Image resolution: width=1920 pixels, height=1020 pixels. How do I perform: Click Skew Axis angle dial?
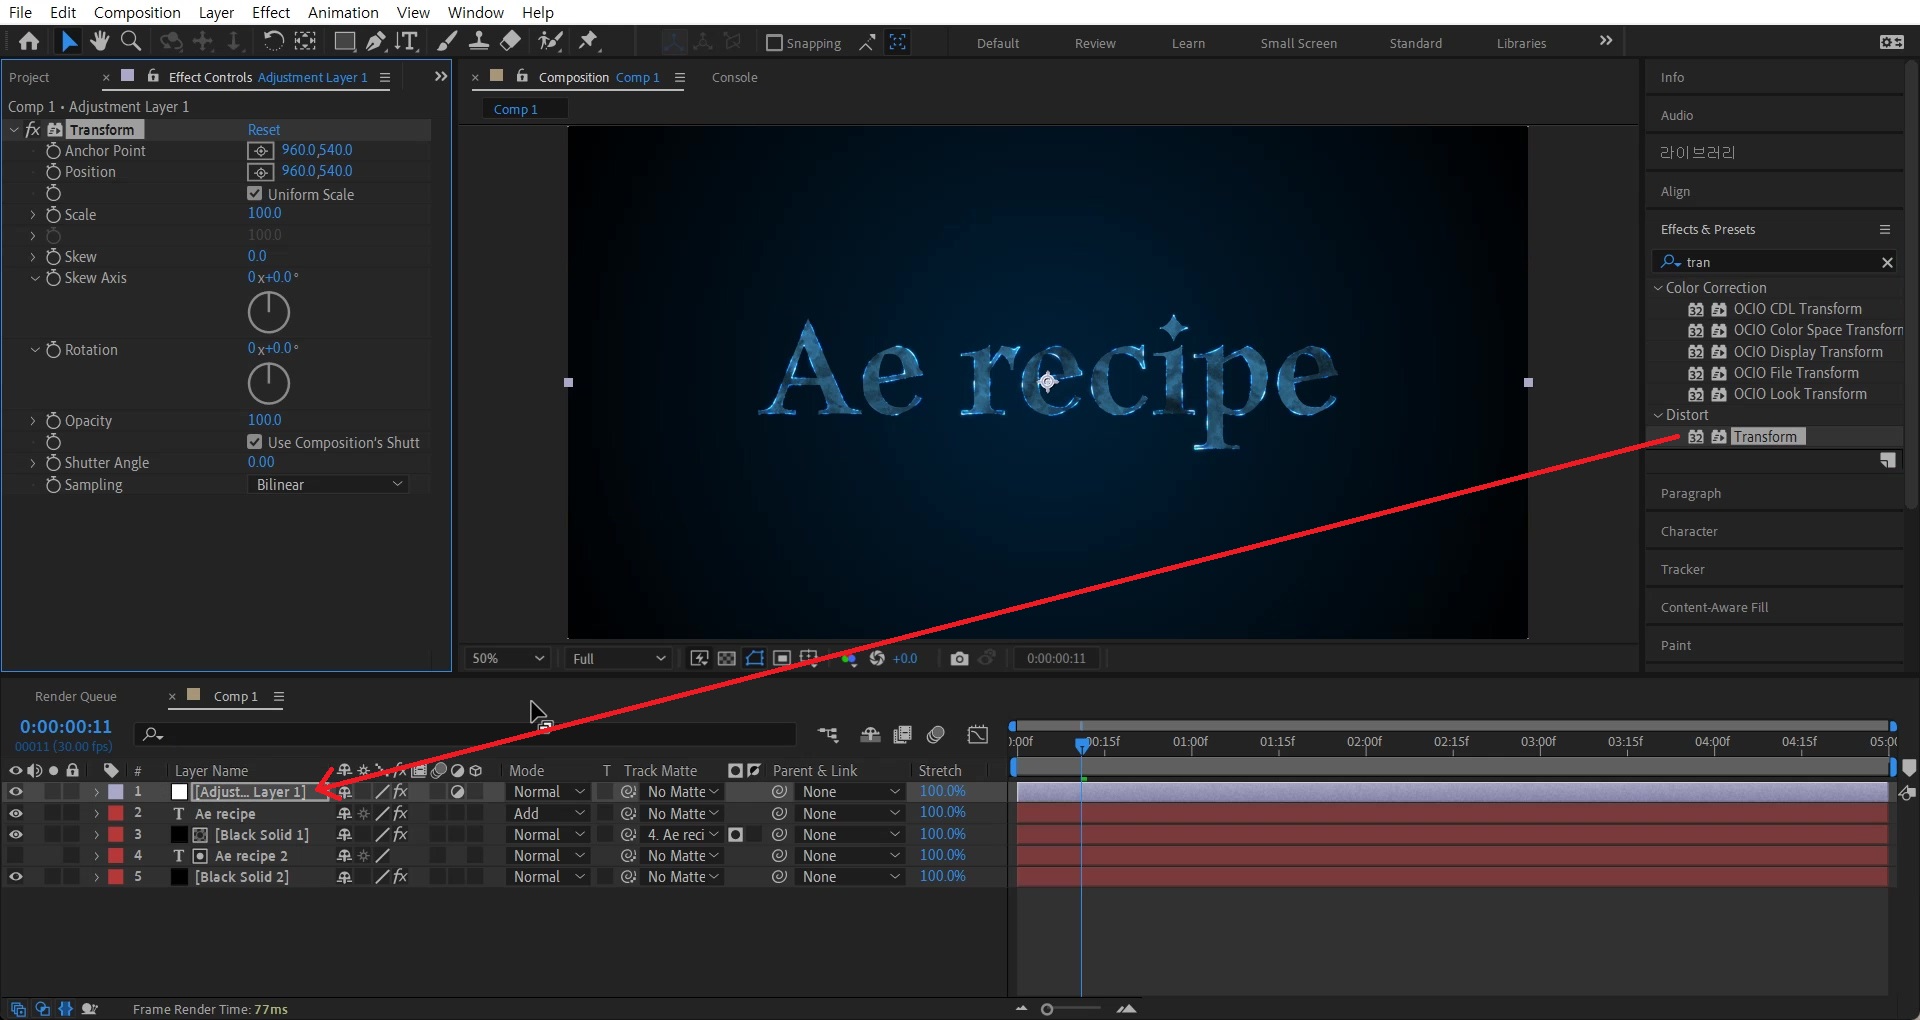pos(269,313)
